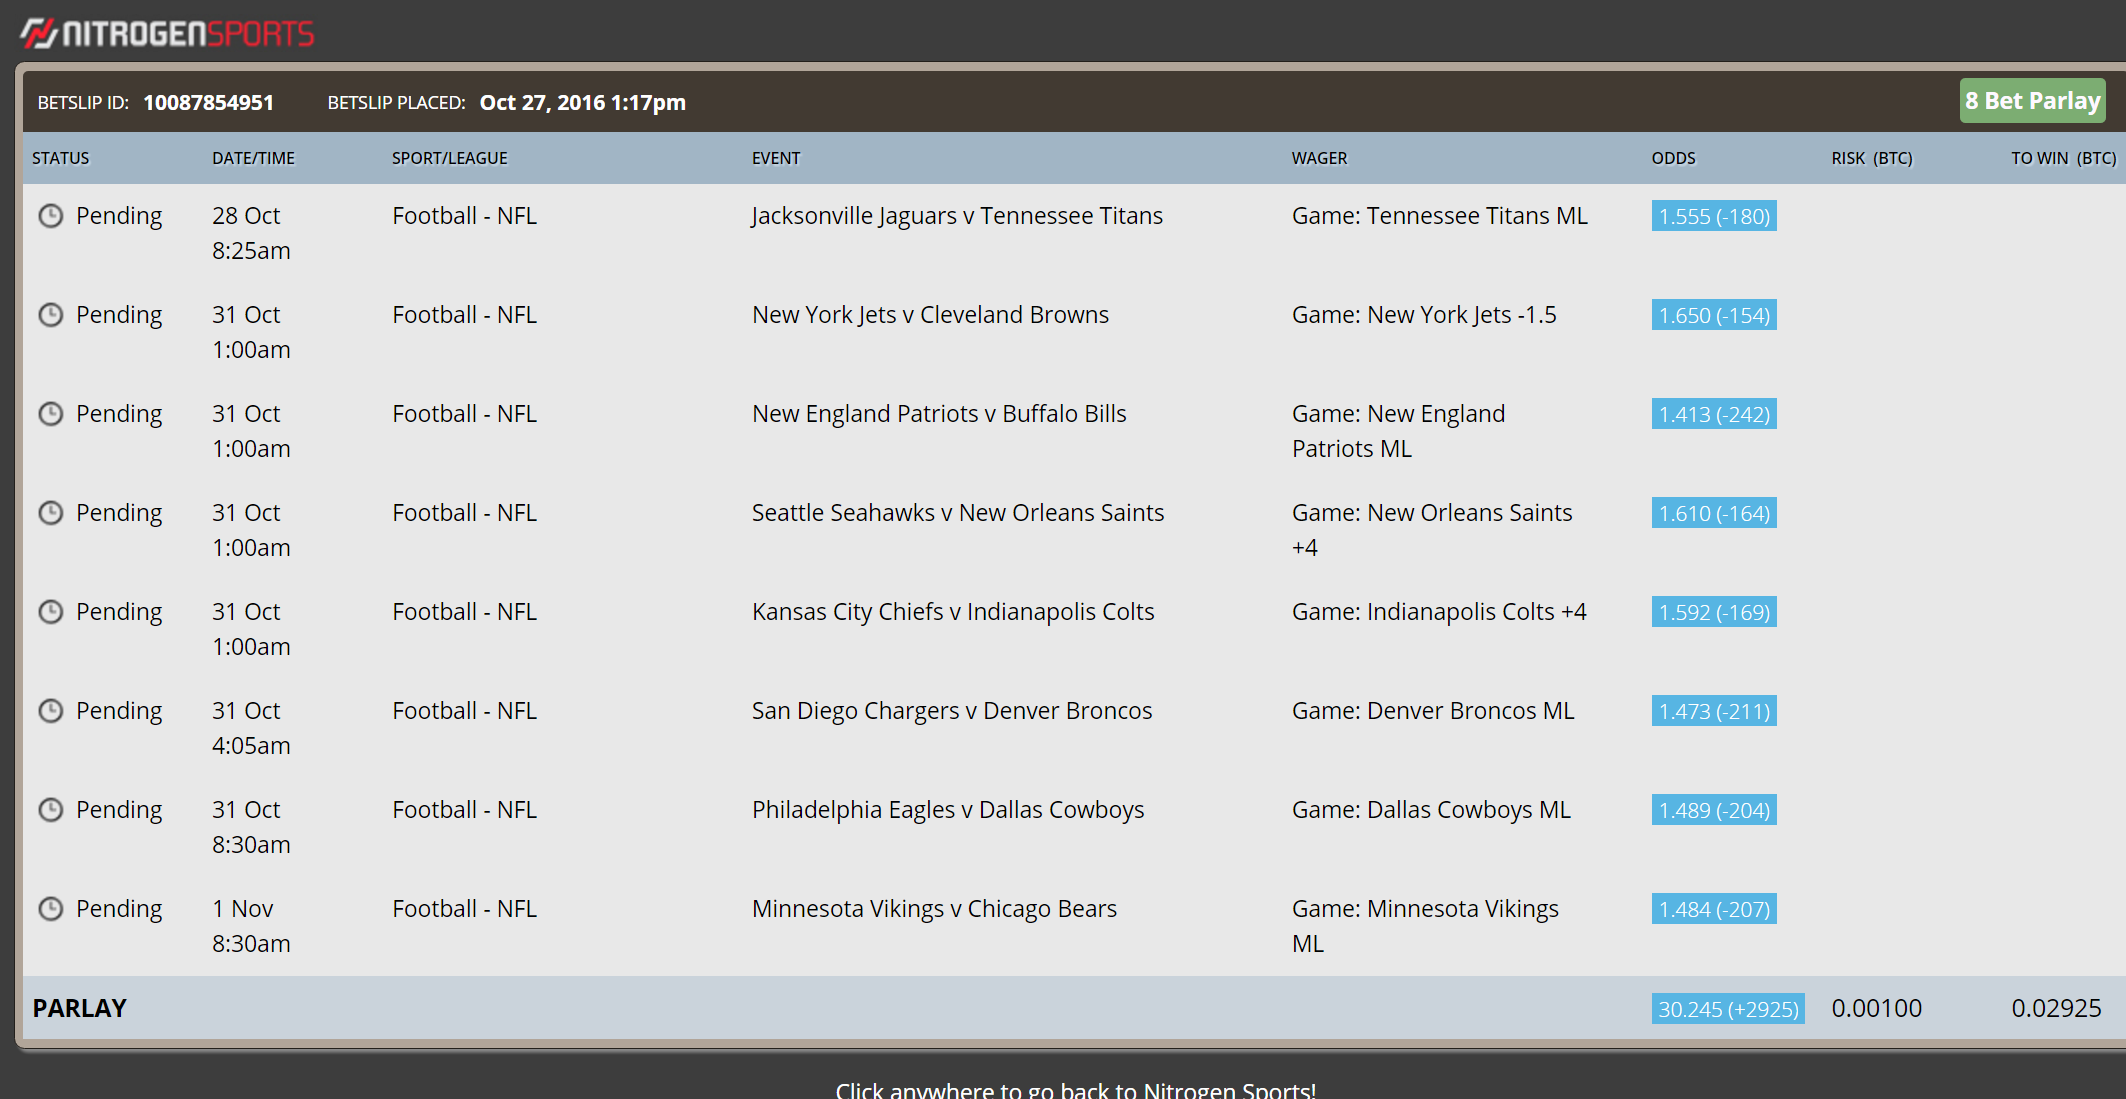Viewport: 2126px width, 1099px height.
Task: Click the 1.650 (-154) odds badge
Action: tap(1714, 315)
